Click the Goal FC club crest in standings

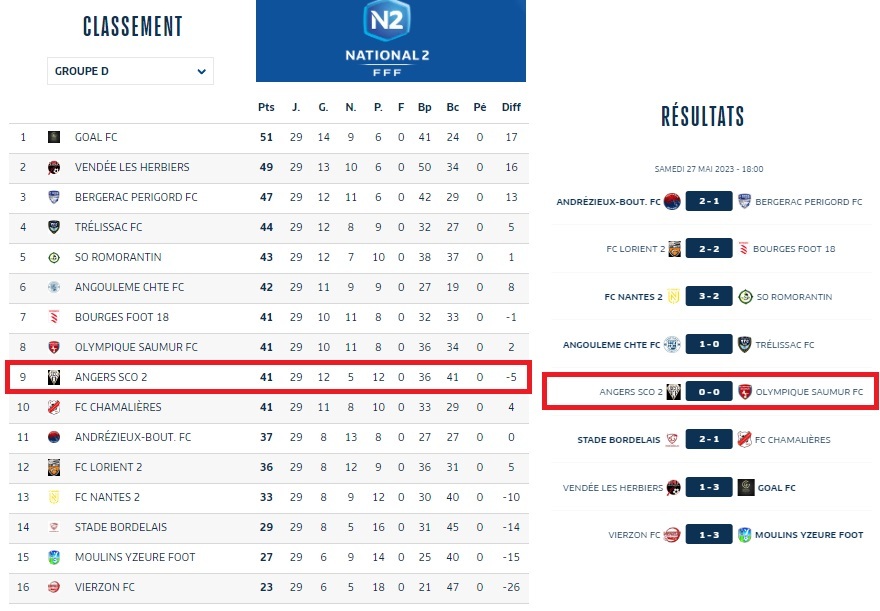(54, 137)
